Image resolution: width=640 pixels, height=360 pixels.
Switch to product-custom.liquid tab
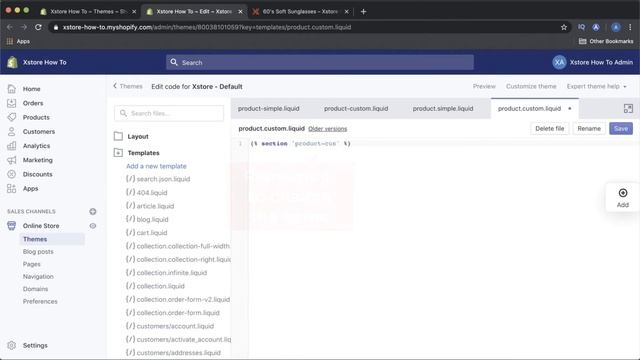tap(356, 109)
